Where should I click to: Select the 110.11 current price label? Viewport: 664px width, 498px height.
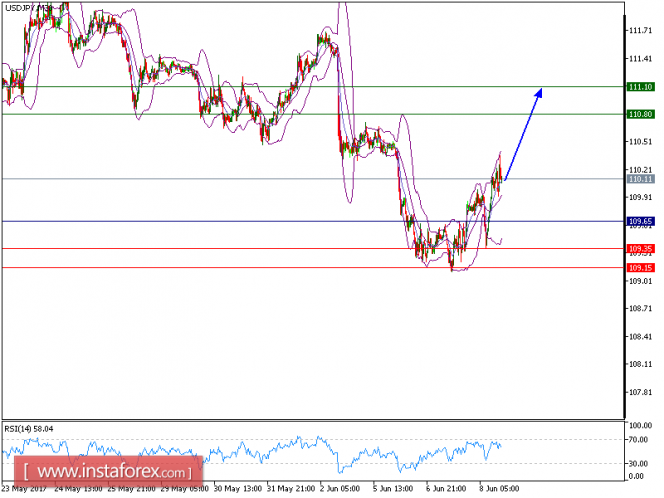pos(641,180)
